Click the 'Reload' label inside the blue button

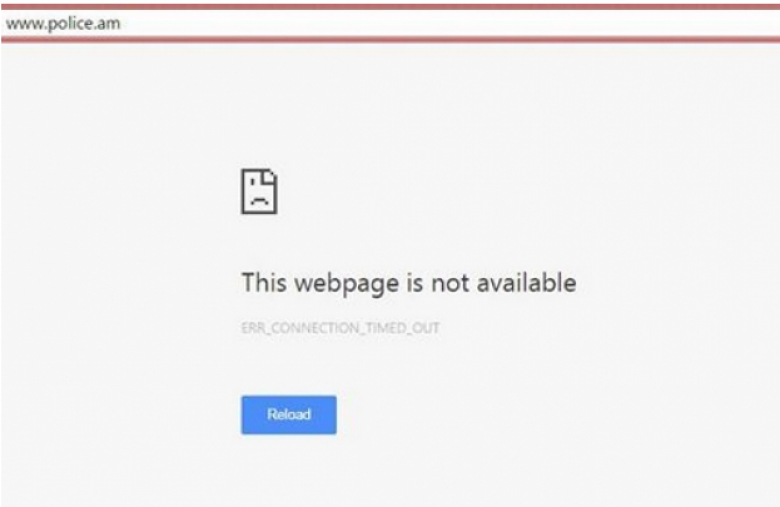tap(289, 414)
